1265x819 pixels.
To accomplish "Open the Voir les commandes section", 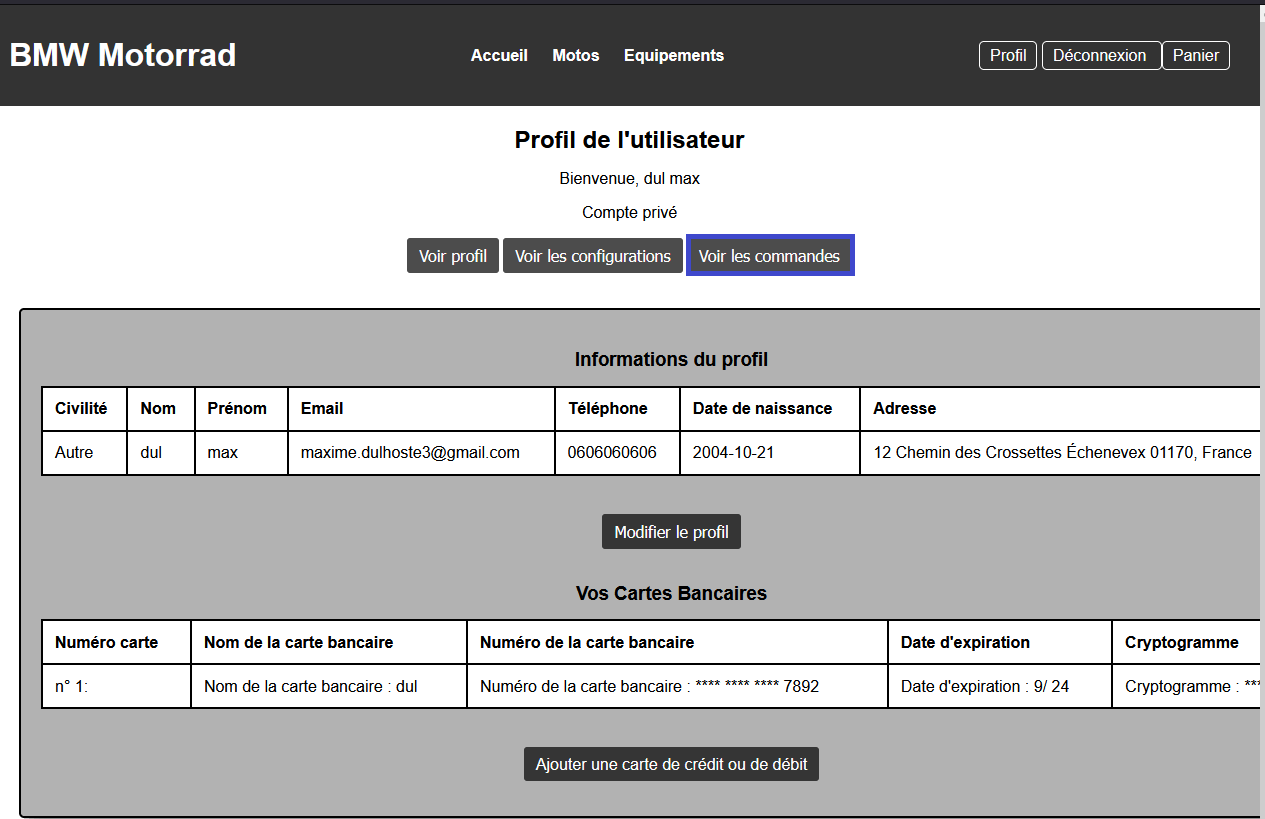I will click(769, 256).
